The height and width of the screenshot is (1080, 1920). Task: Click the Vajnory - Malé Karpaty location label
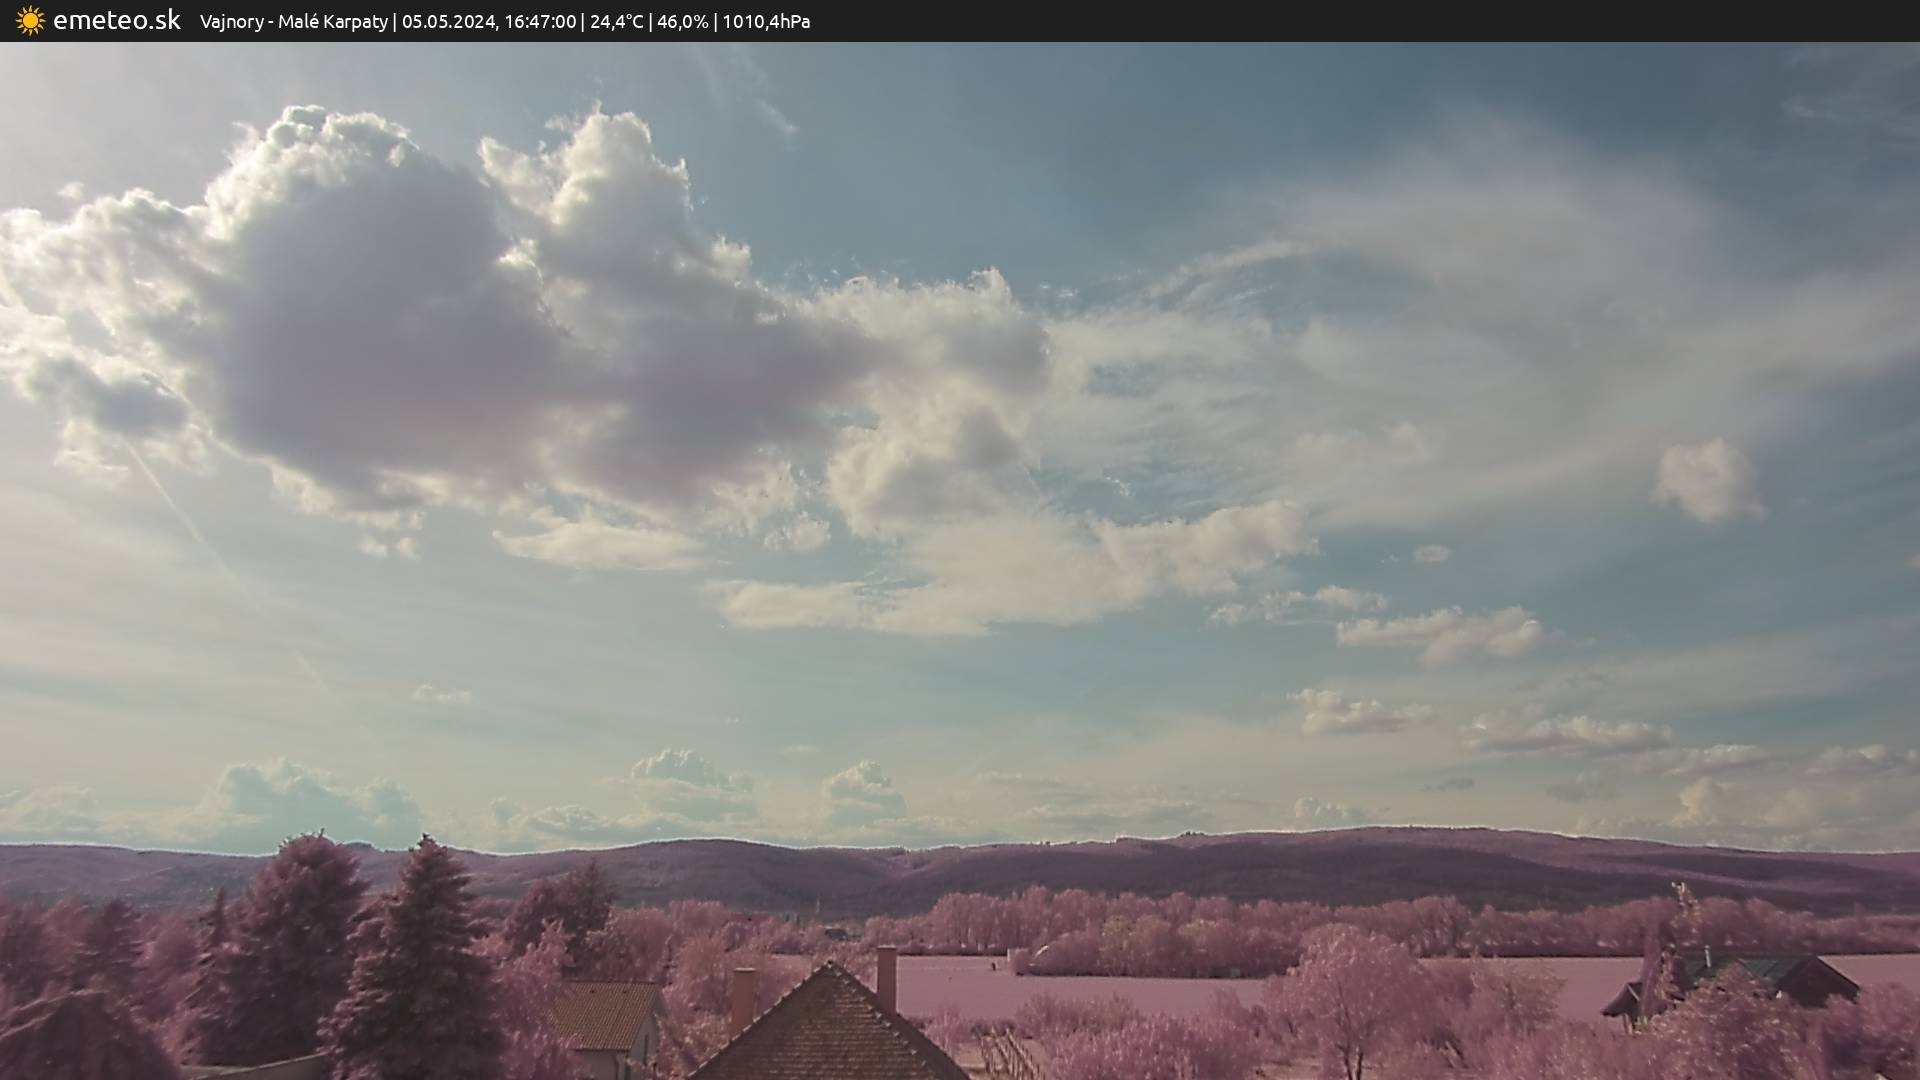293,22
